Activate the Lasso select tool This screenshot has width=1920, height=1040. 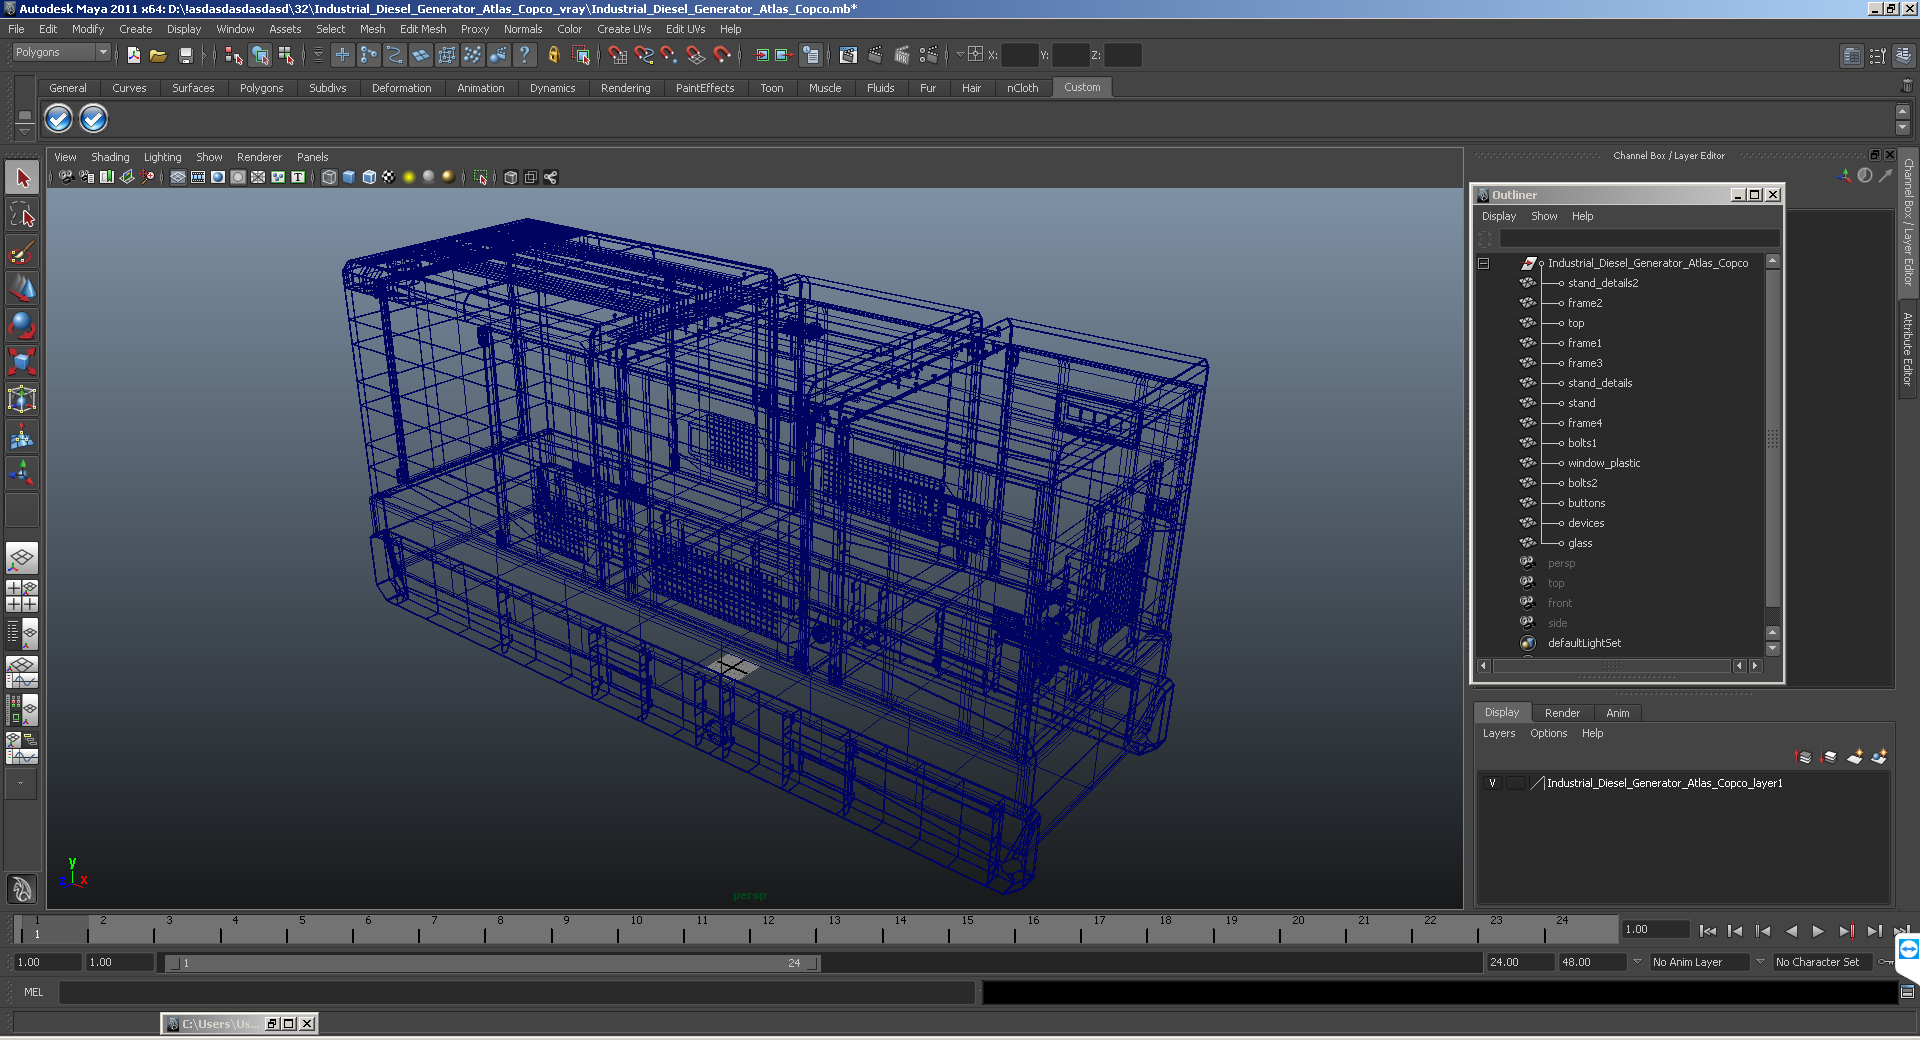pyautogui.click(x=22, y=215)
